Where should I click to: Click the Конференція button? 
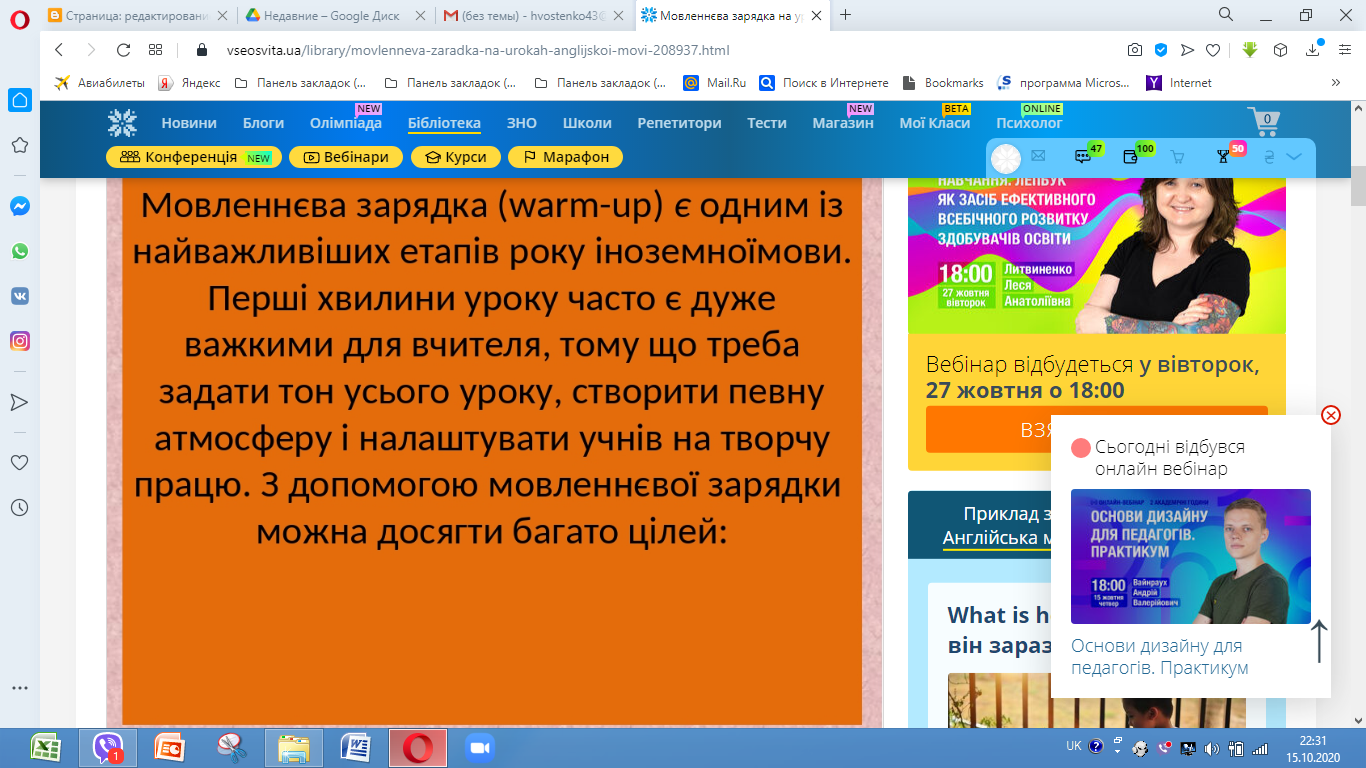pyautogui.click(x=194, y=157)
